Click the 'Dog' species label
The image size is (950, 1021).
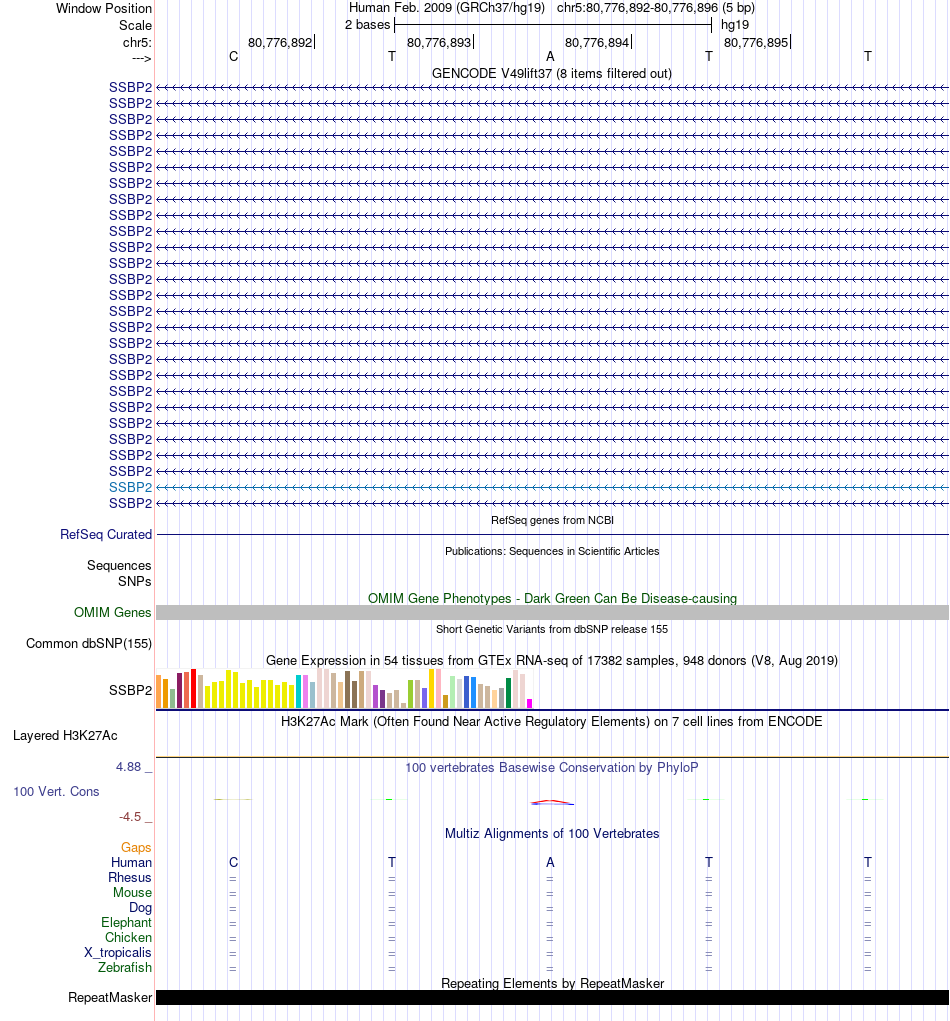[141, 908]
